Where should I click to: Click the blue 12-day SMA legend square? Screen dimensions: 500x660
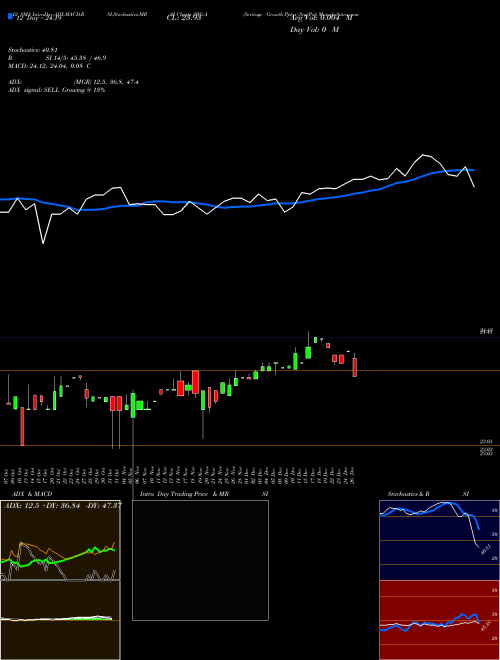click(10, 16)
